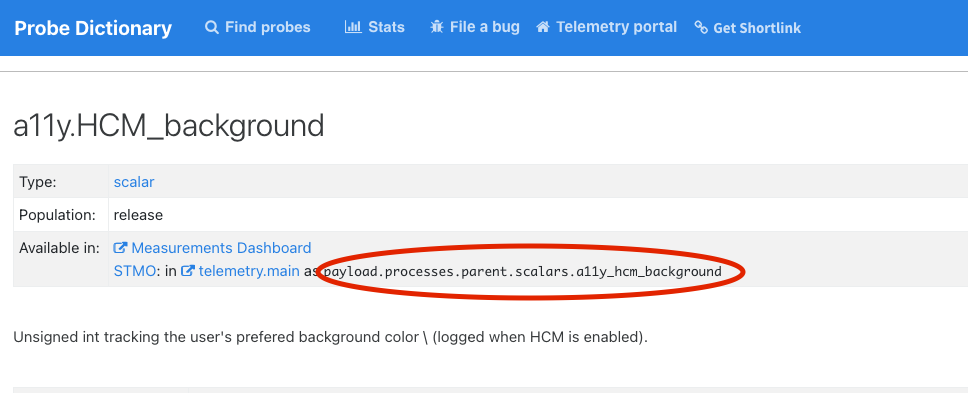The image size is (968, 393).
Task: Open the scalar type link
Action: 134,182
